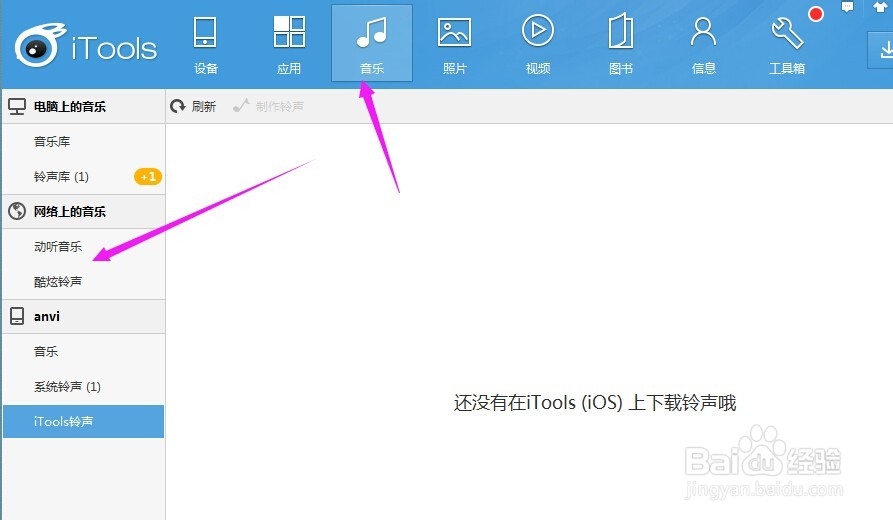
Task: Click the anvi phone device icon
Action: tap(17, 317)
